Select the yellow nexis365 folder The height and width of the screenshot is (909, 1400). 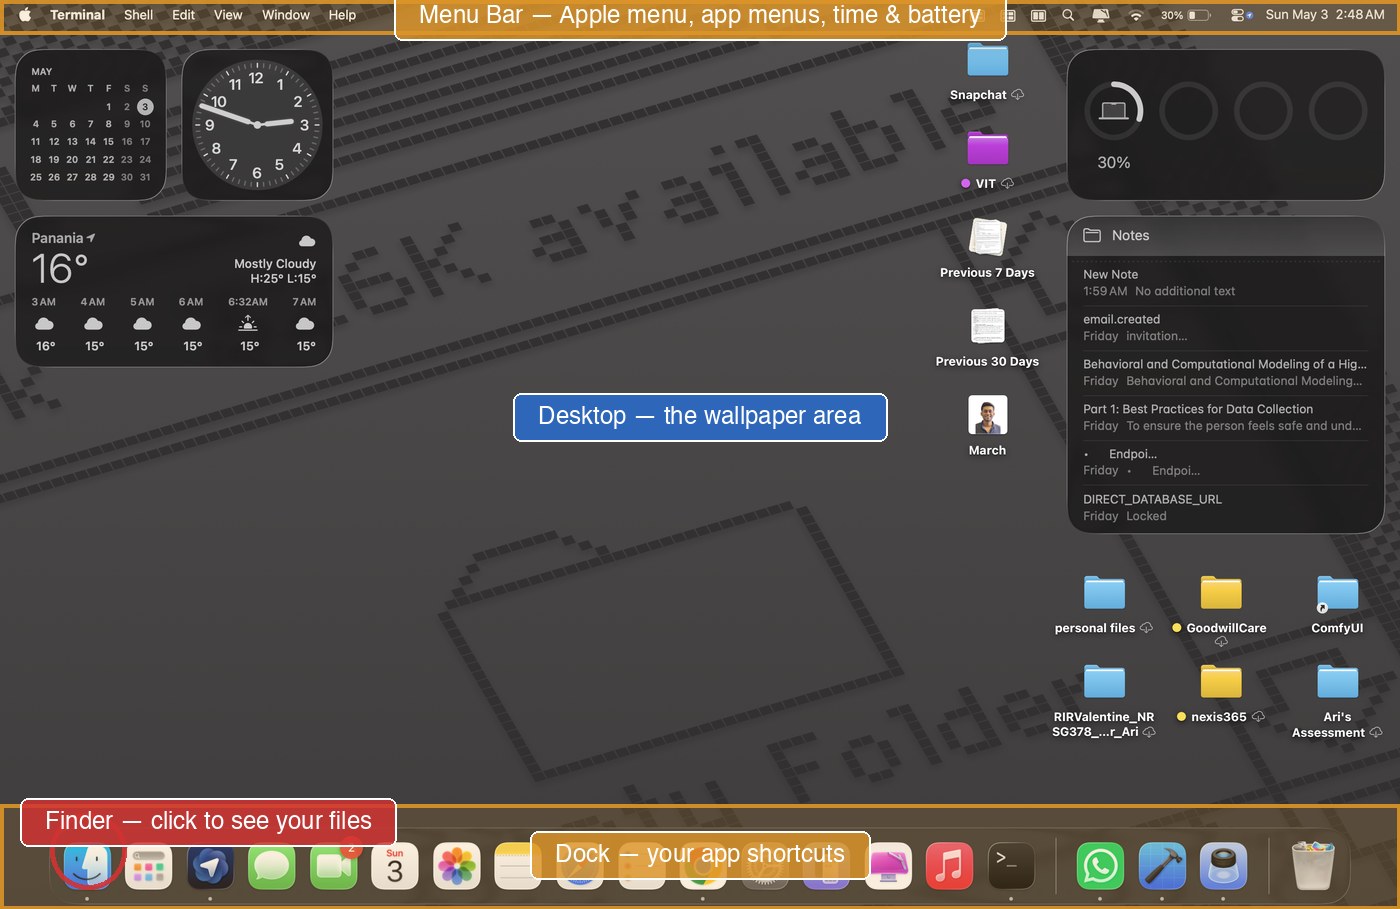1220,692
